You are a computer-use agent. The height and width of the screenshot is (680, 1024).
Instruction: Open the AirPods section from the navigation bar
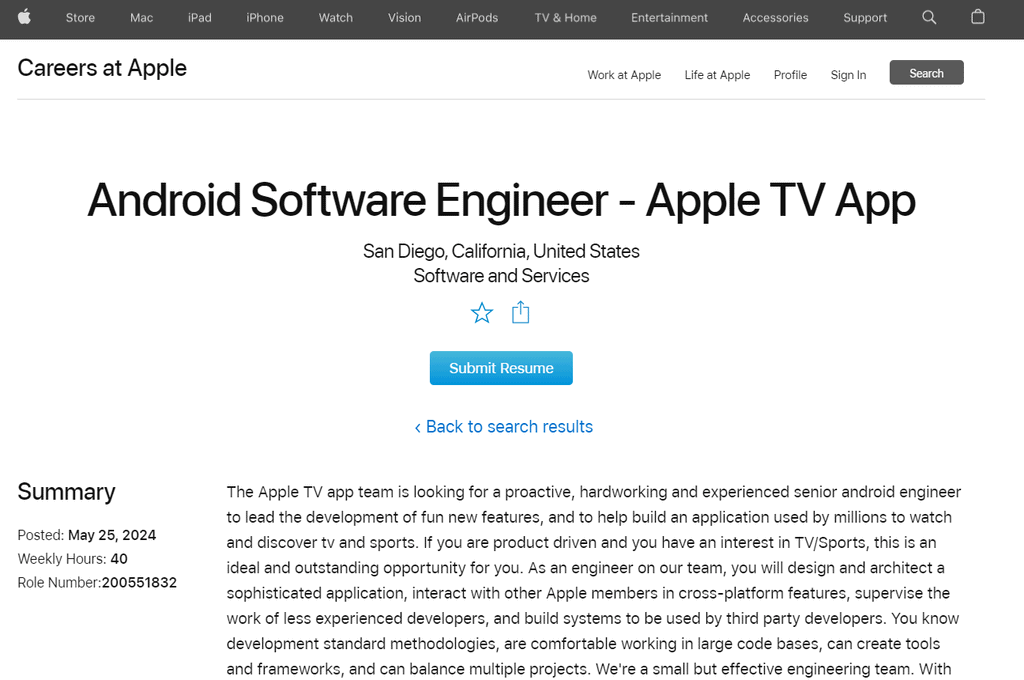tap(476, 17)
